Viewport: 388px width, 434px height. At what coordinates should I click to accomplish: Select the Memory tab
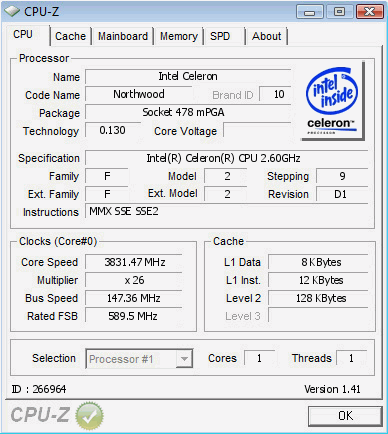179,36
